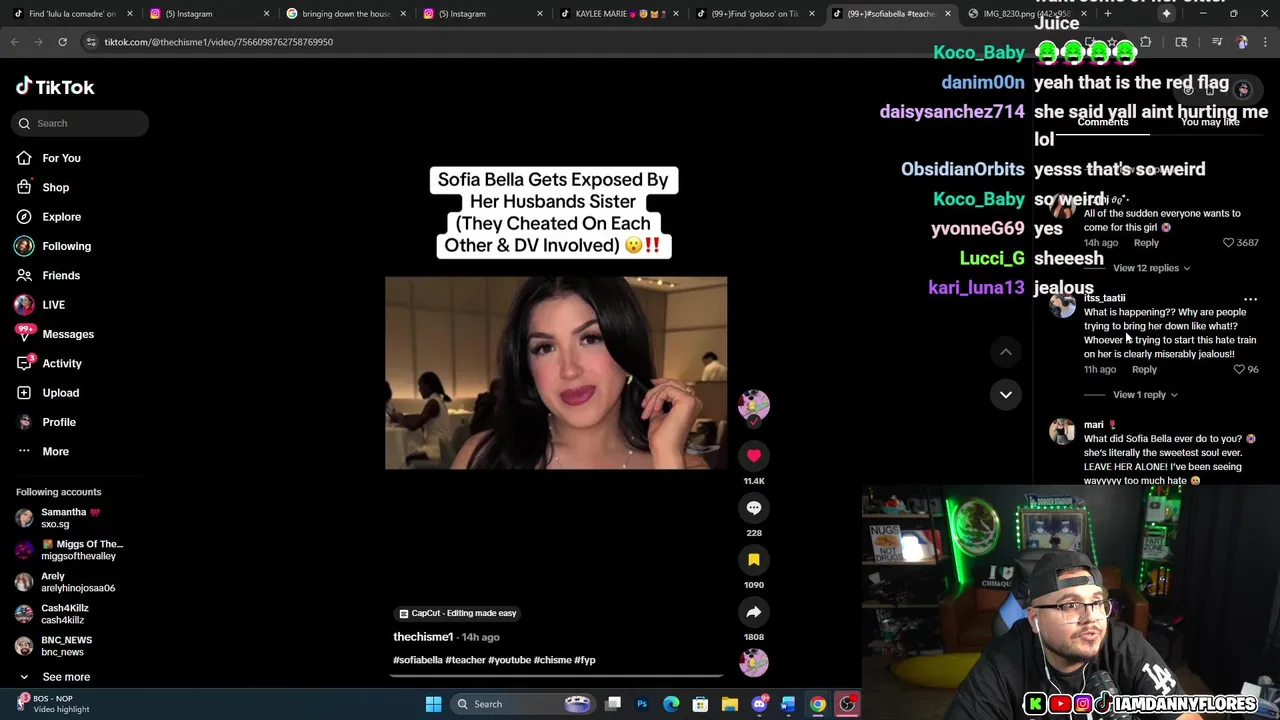Open creator avatar above like button

pyautogui.click(x=754, y=405)
